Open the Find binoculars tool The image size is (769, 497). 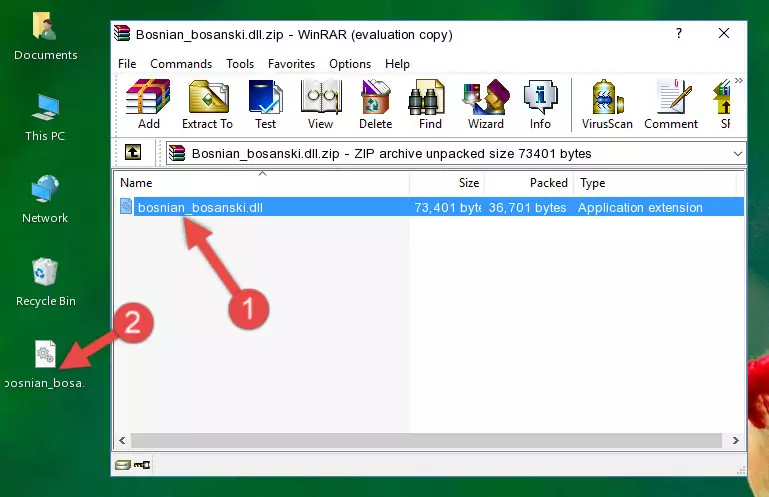pos(430,104)
